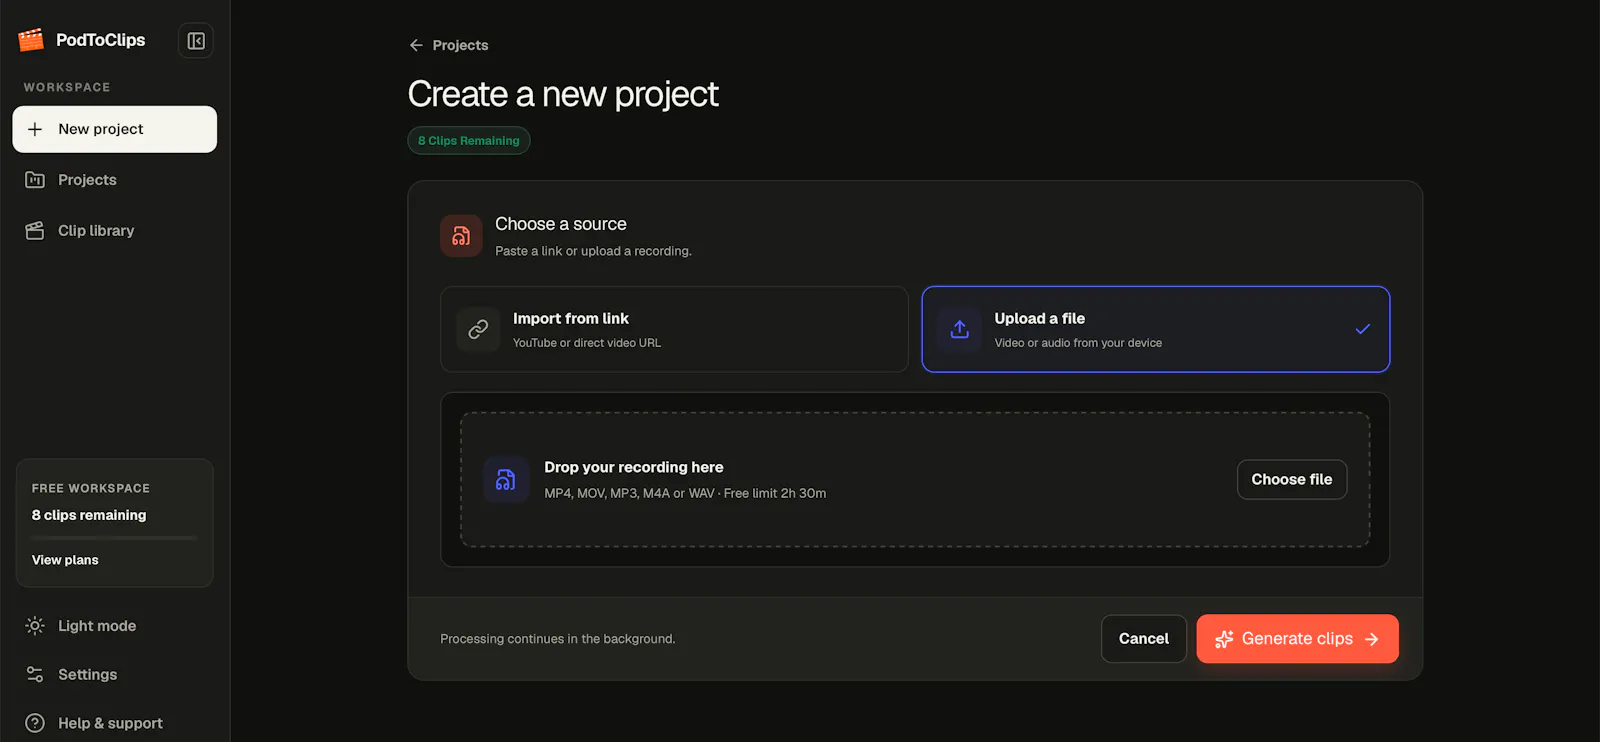
Task: Click 'YouTube or direct video URL' text
Action: (587, 343)
